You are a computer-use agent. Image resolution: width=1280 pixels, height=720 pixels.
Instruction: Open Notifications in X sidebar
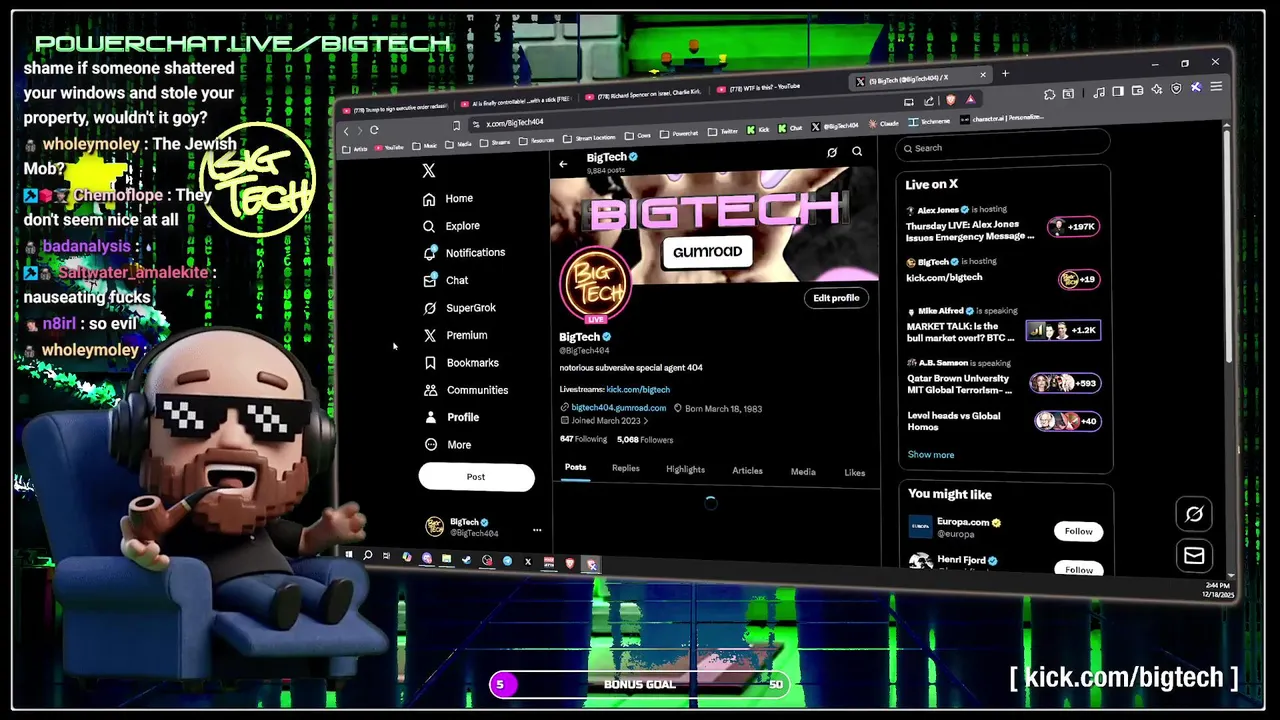[x=463, y=253]
